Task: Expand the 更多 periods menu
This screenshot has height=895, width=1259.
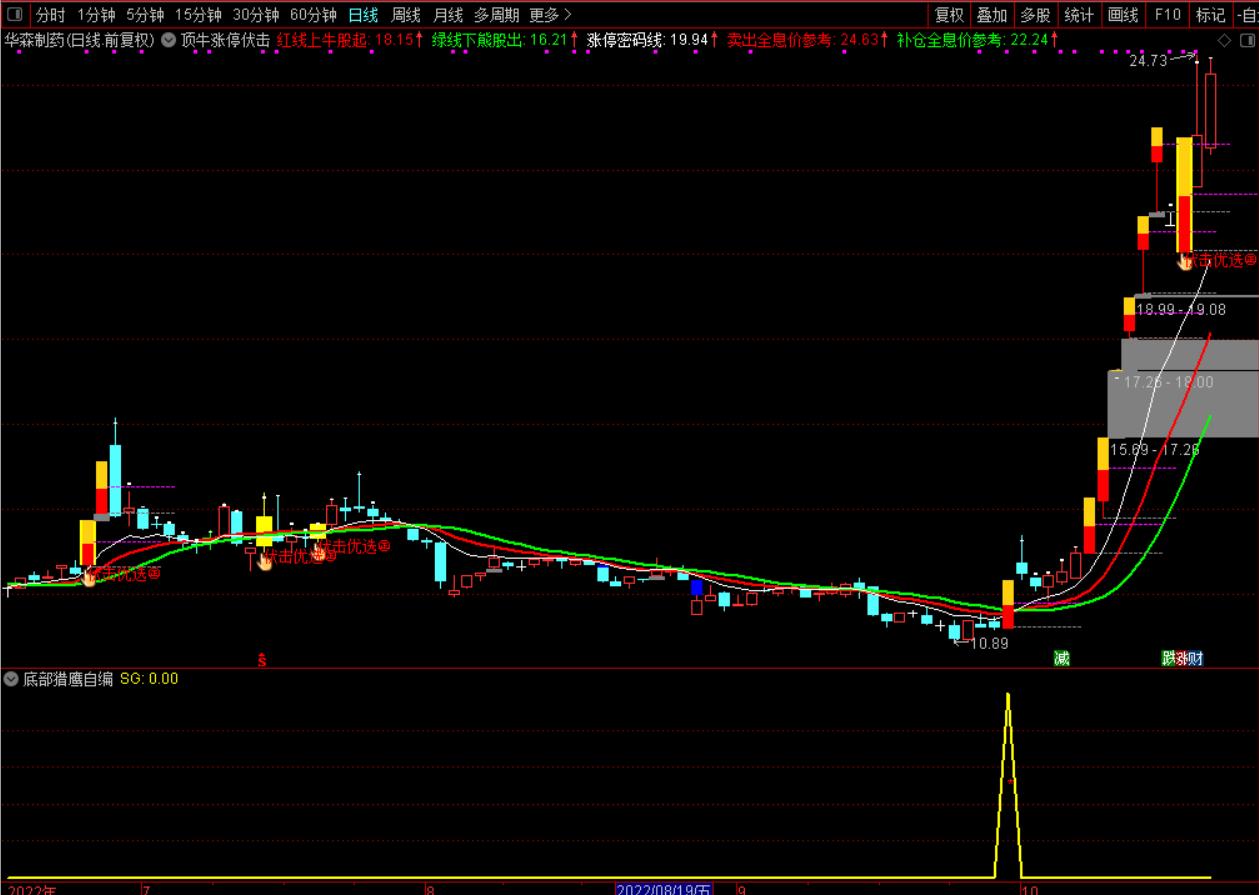Action: coord(550,15)
